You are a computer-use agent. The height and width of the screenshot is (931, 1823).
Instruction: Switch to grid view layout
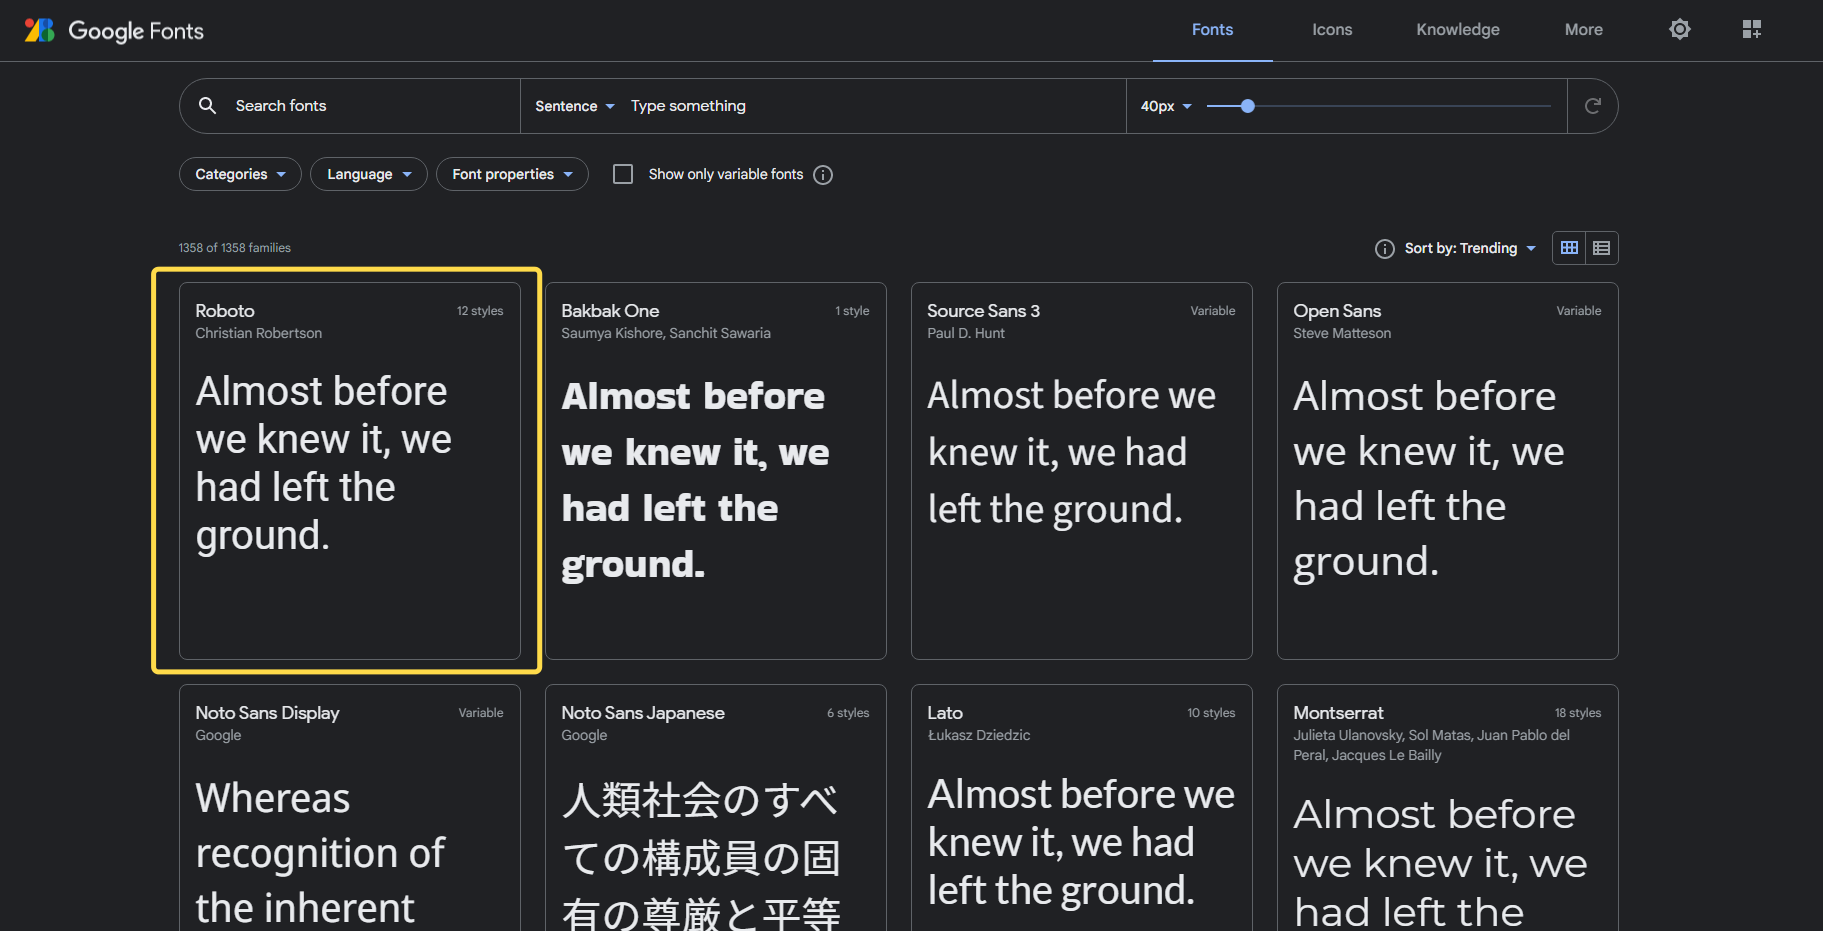[x=1569, y=248]
